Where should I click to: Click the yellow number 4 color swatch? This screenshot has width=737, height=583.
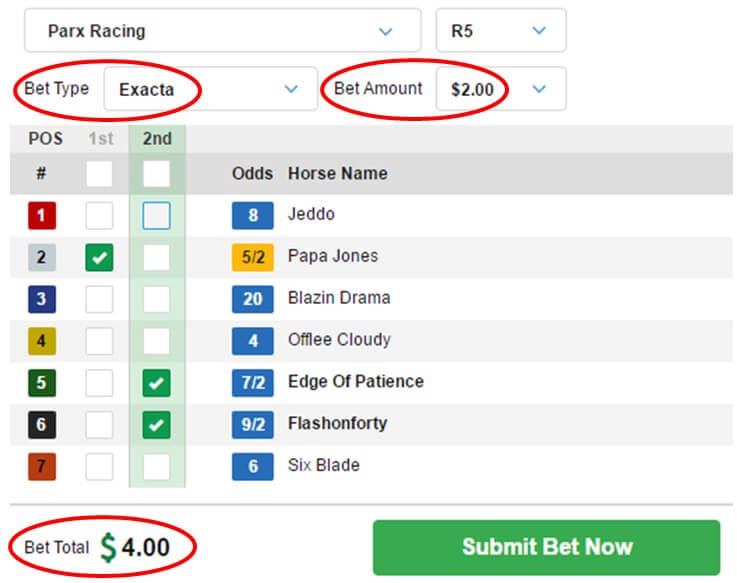pos(41,341)
